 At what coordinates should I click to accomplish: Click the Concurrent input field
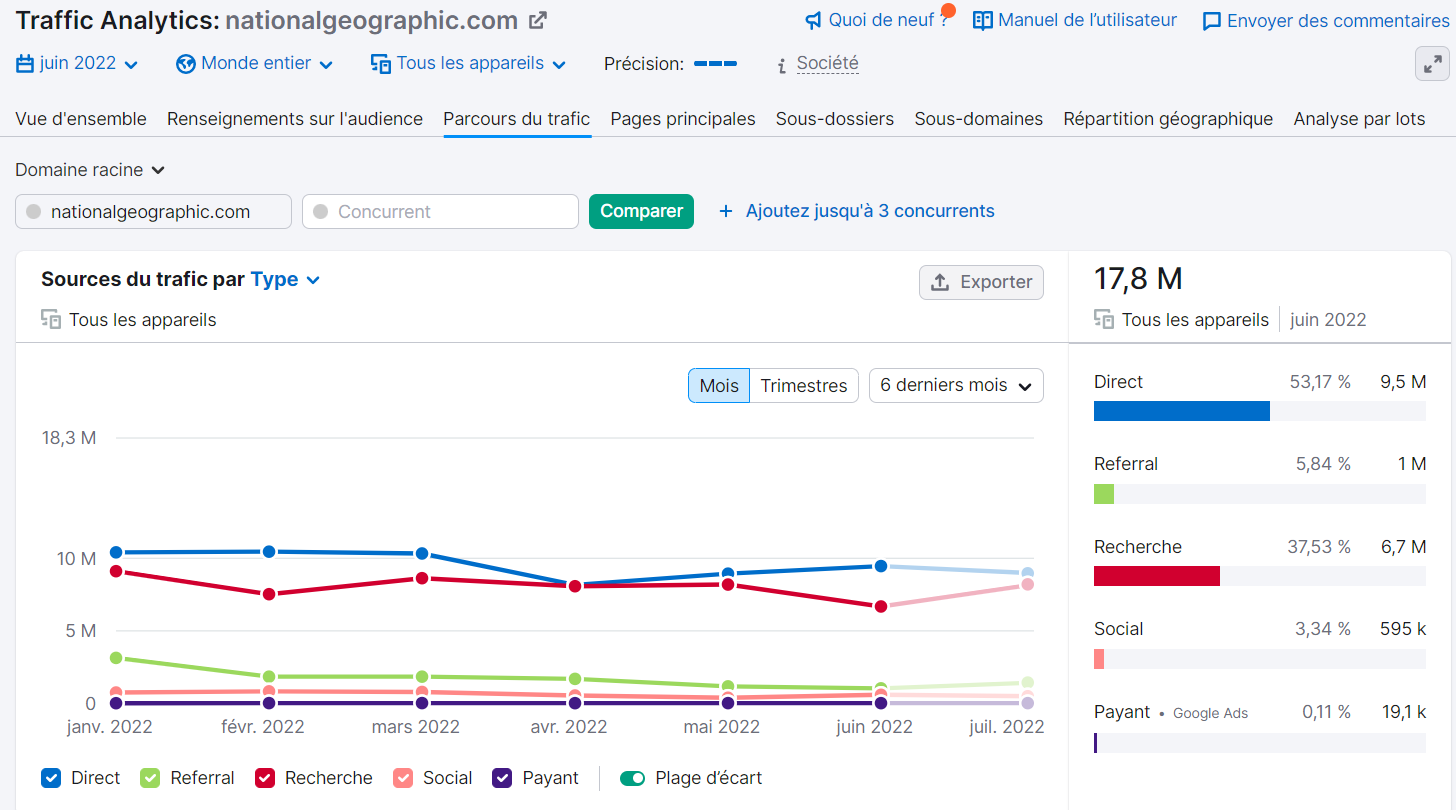[x=440, y=211]
